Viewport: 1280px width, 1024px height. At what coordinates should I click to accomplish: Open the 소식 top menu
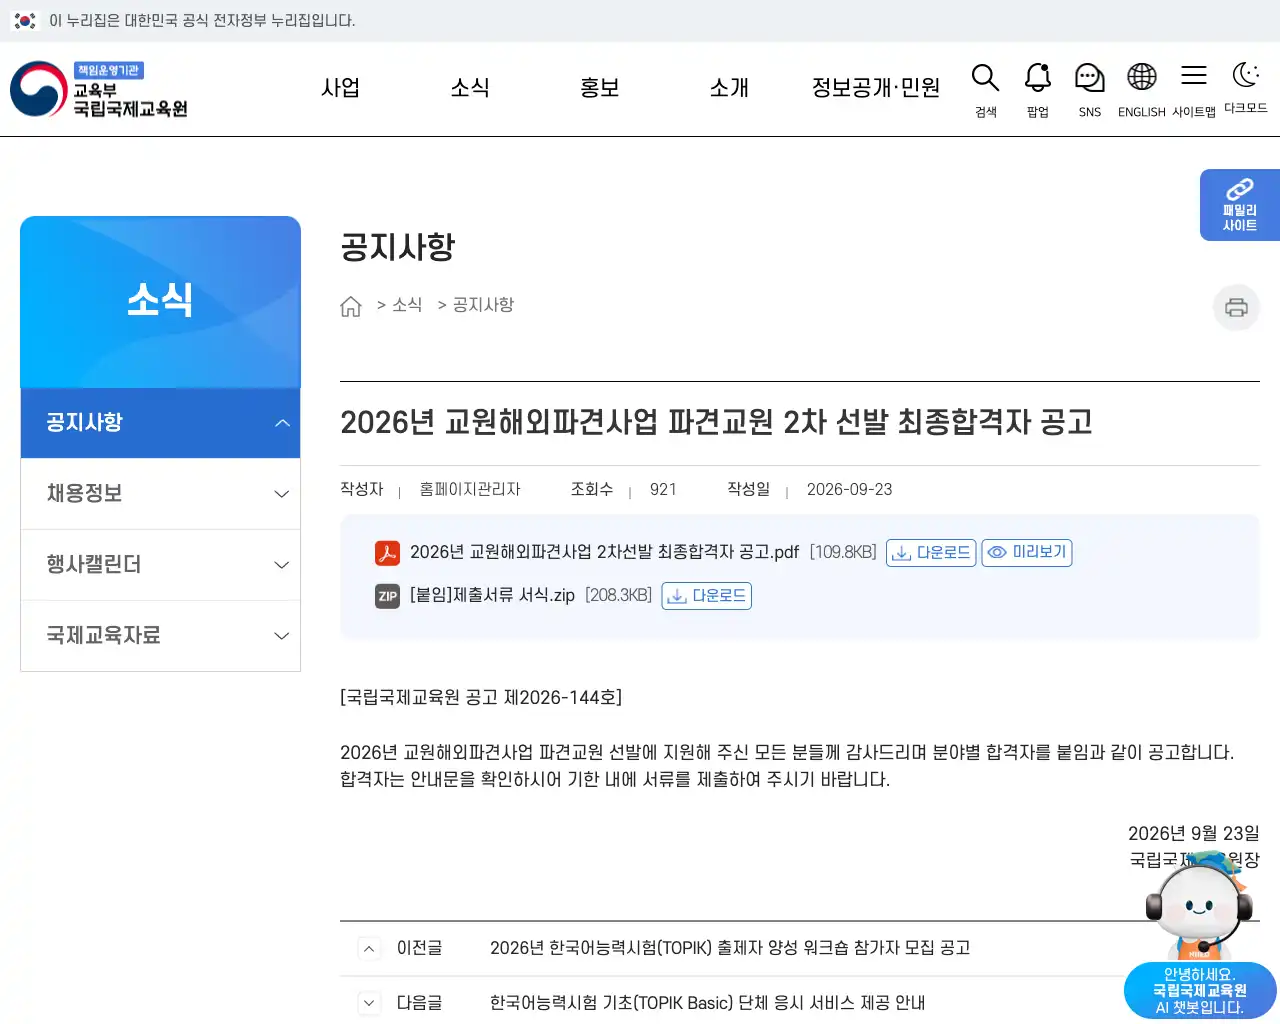pyautogui.click(x=470, y=88)
